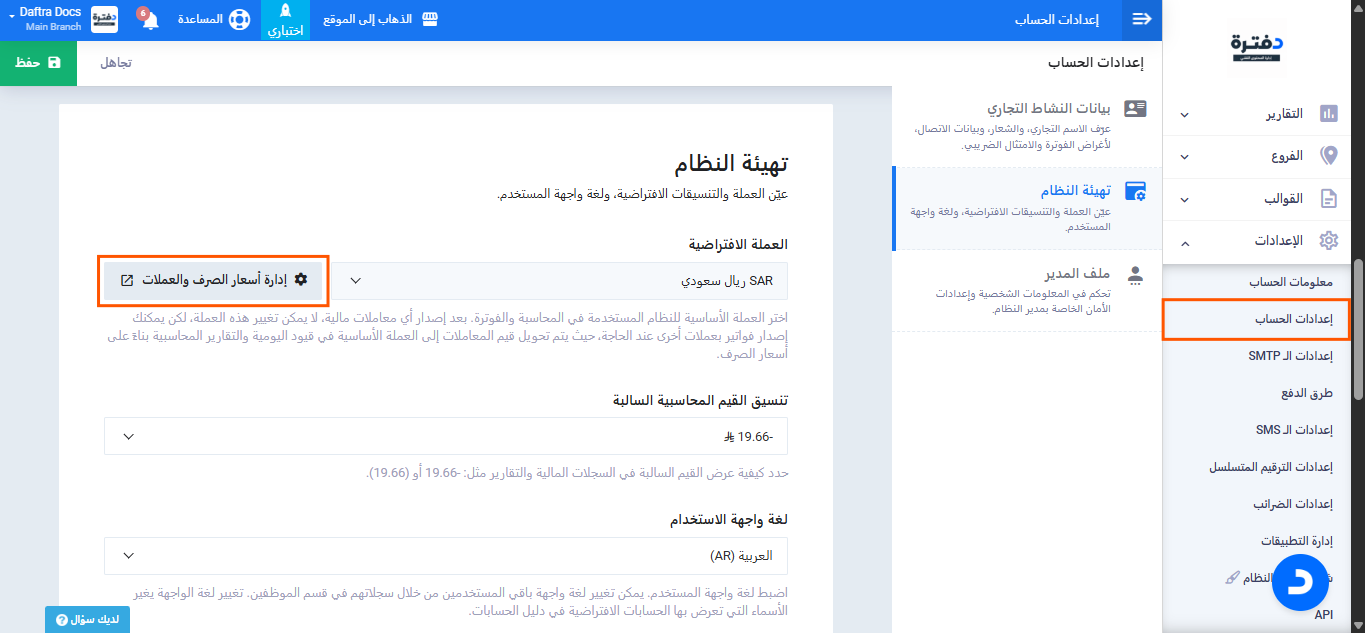Open the negative accounting values format dropdown
Viewport: 1365px width, 633px height.
tap(445, 437)
